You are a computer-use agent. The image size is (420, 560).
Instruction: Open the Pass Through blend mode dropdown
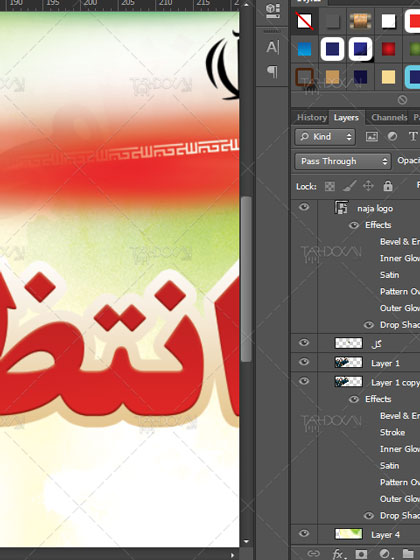[342, 161]
